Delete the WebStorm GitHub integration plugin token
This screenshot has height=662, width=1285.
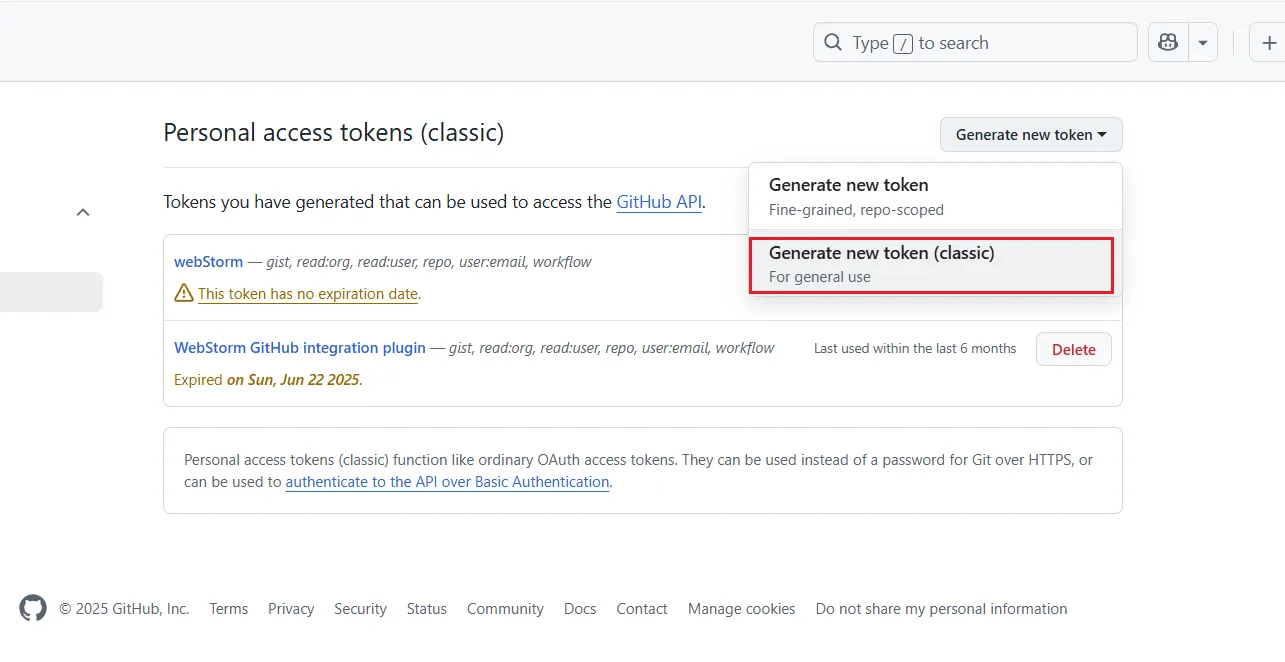point(1073,349)
